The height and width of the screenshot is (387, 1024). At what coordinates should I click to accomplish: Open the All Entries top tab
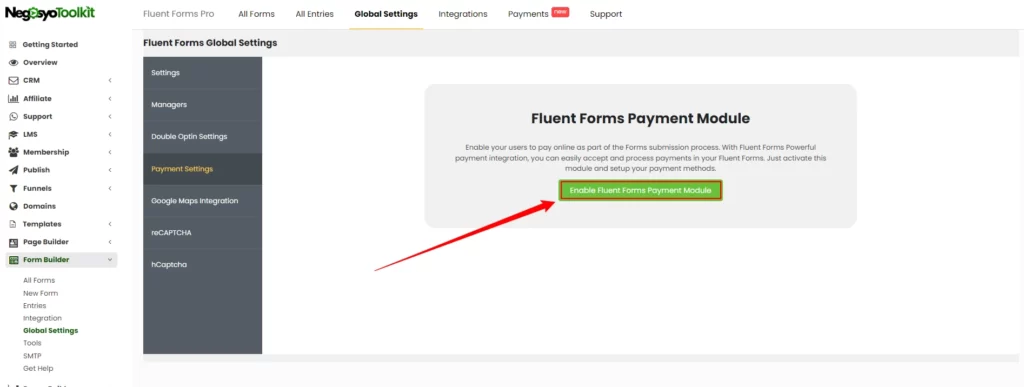click(314, 14)
